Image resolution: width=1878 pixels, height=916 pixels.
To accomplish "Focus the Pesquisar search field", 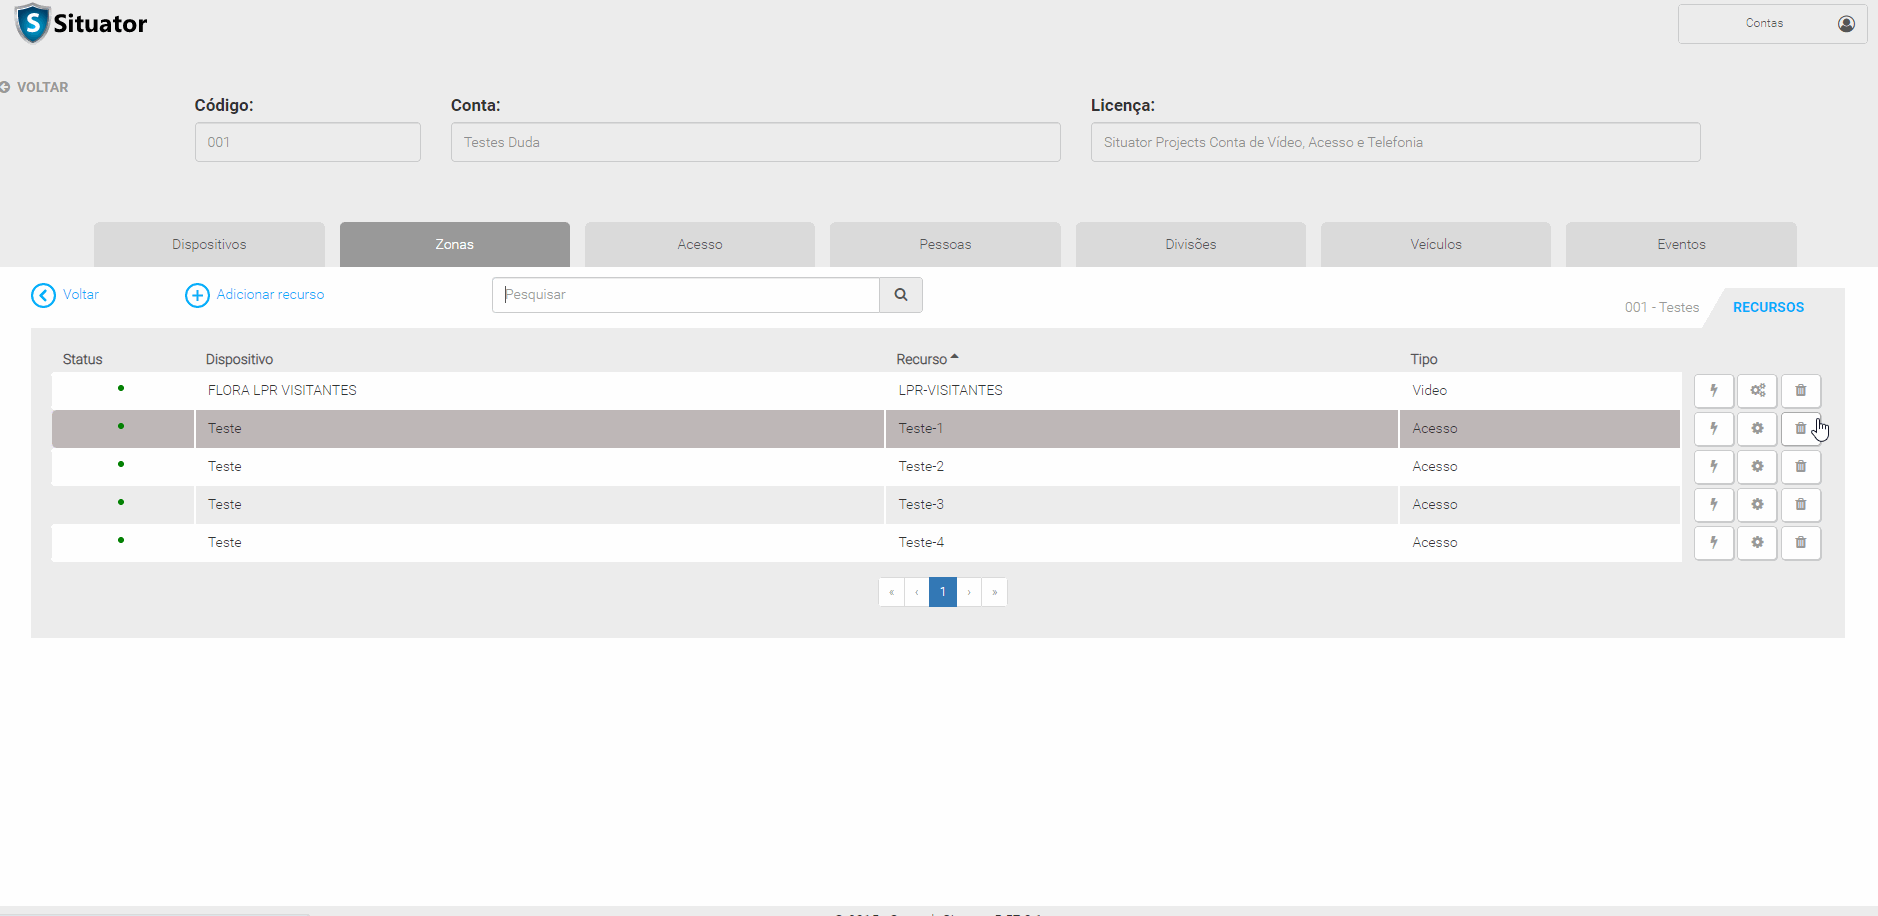I will click(686, 295).
